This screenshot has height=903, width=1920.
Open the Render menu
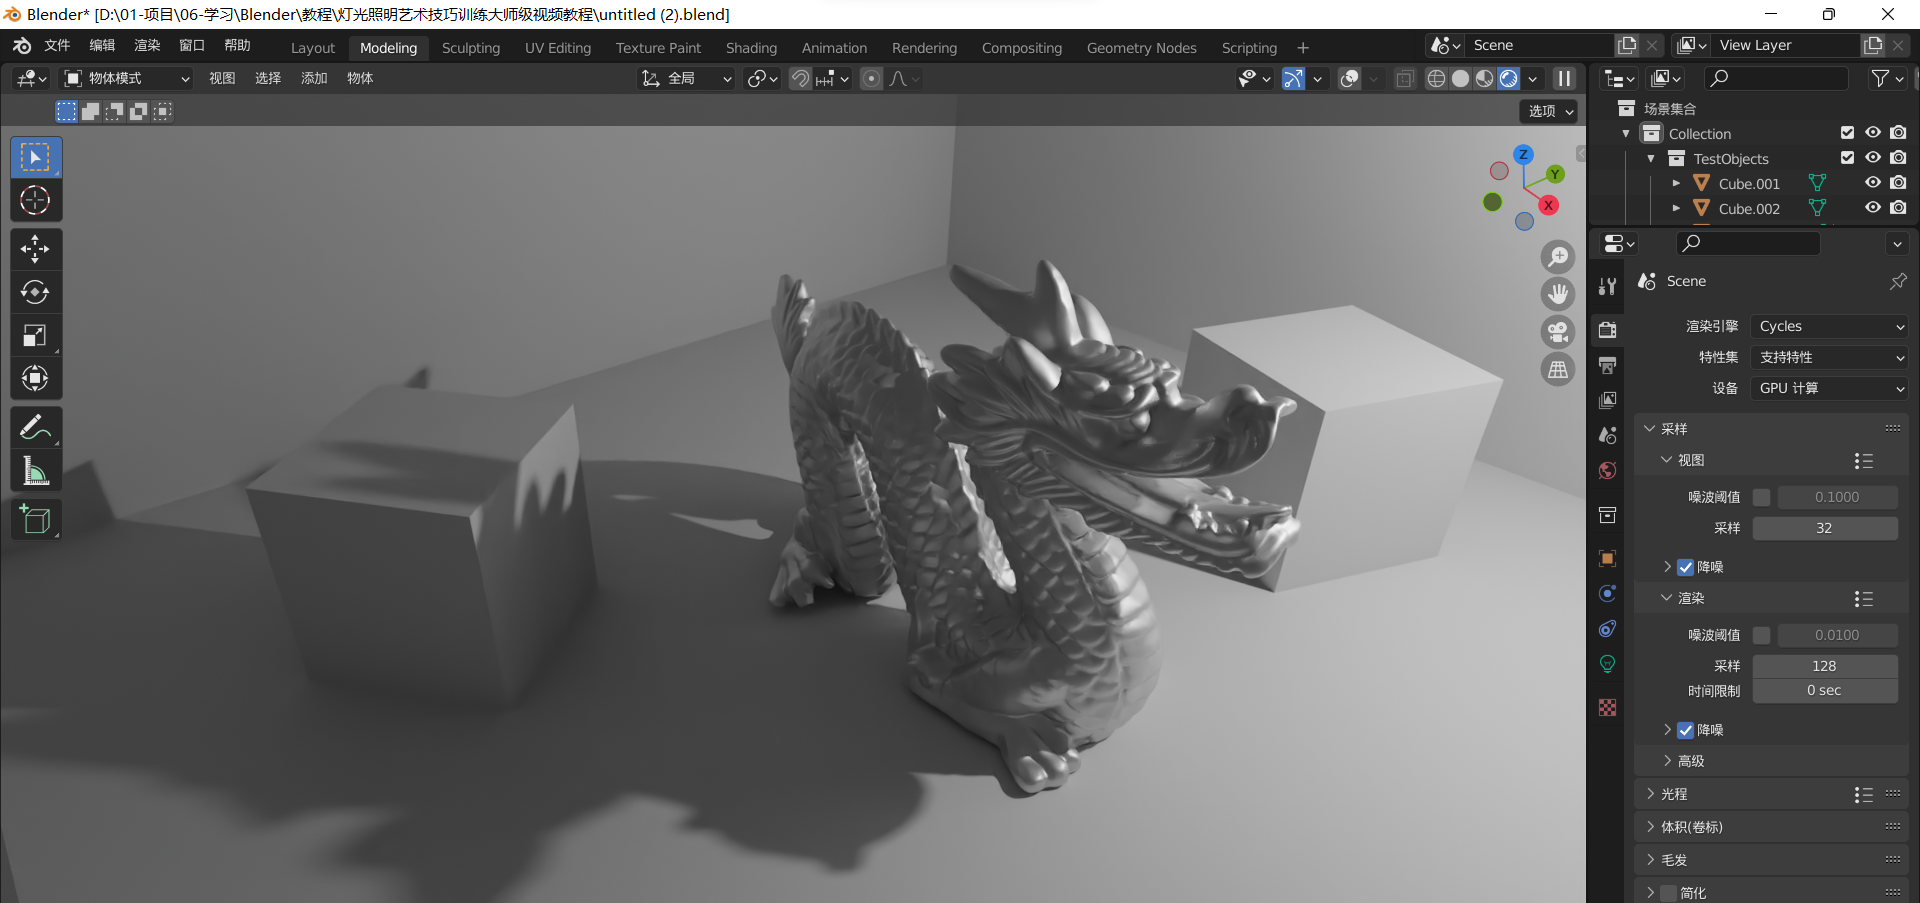click(147, 46)
